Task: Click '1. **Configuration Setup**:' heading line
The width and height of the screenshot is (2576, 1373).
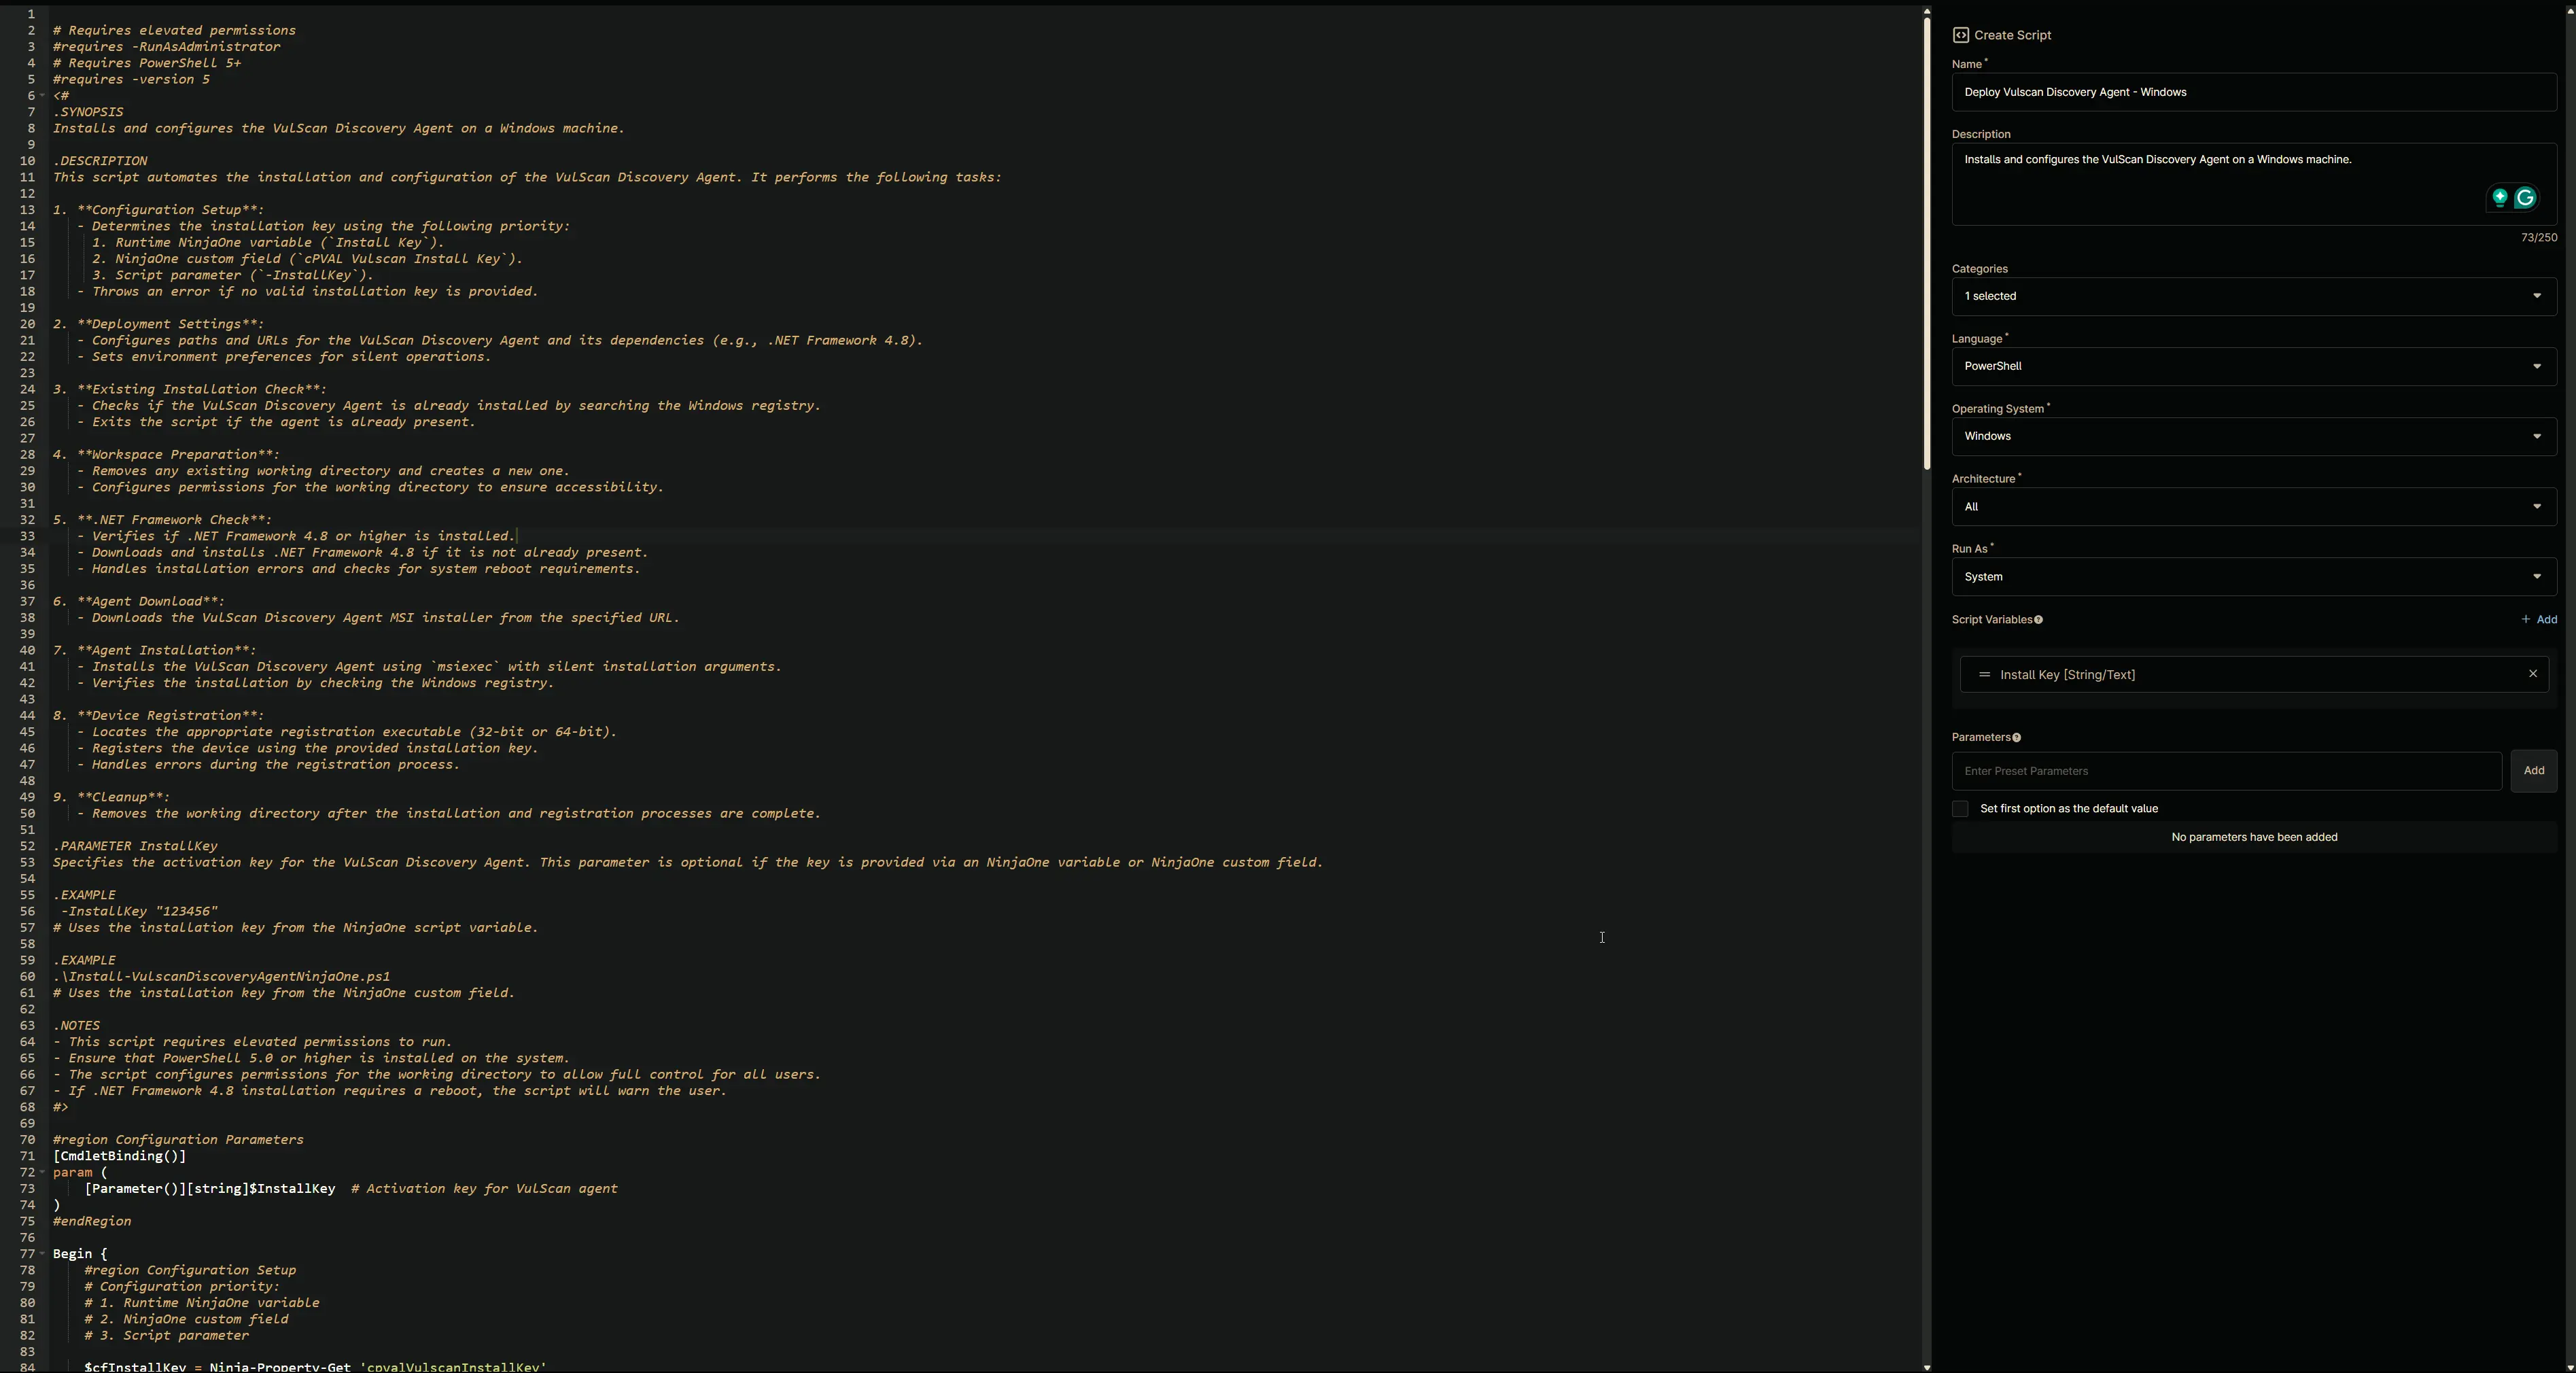Action: tap(158, 210)
